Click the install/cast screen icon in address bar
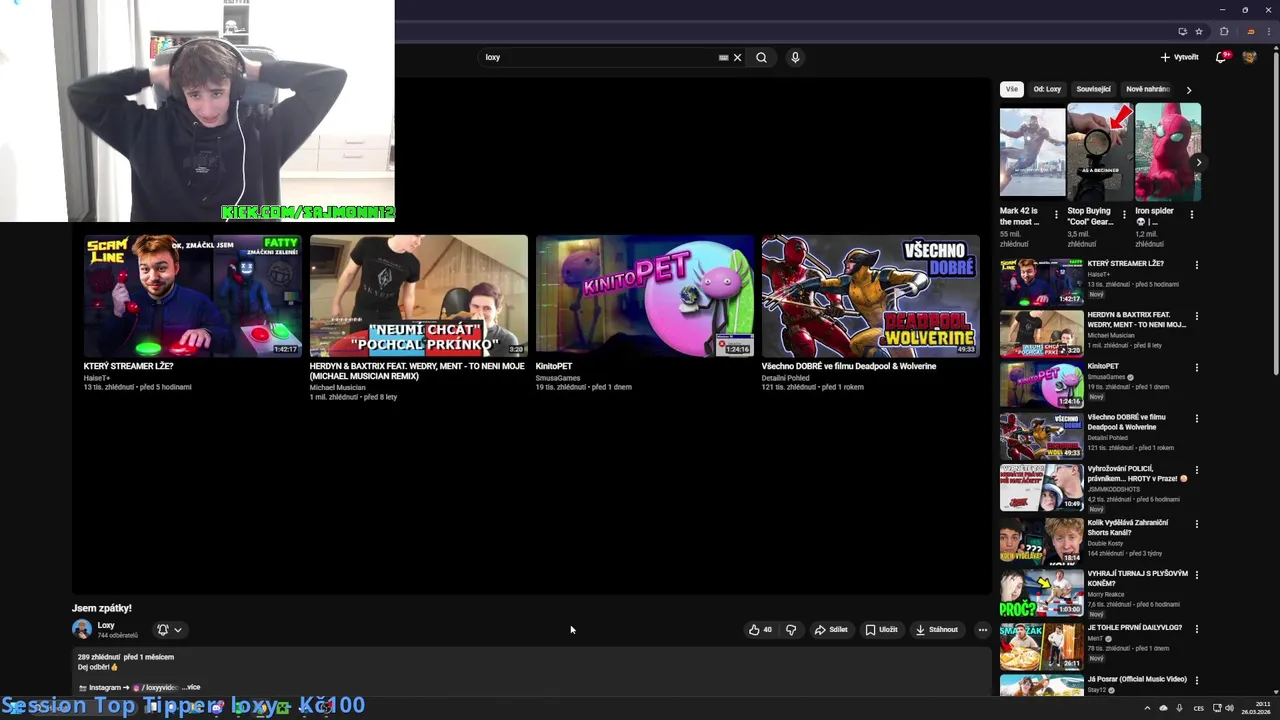Screen dimensions: 1280x720 point(1183,31)
